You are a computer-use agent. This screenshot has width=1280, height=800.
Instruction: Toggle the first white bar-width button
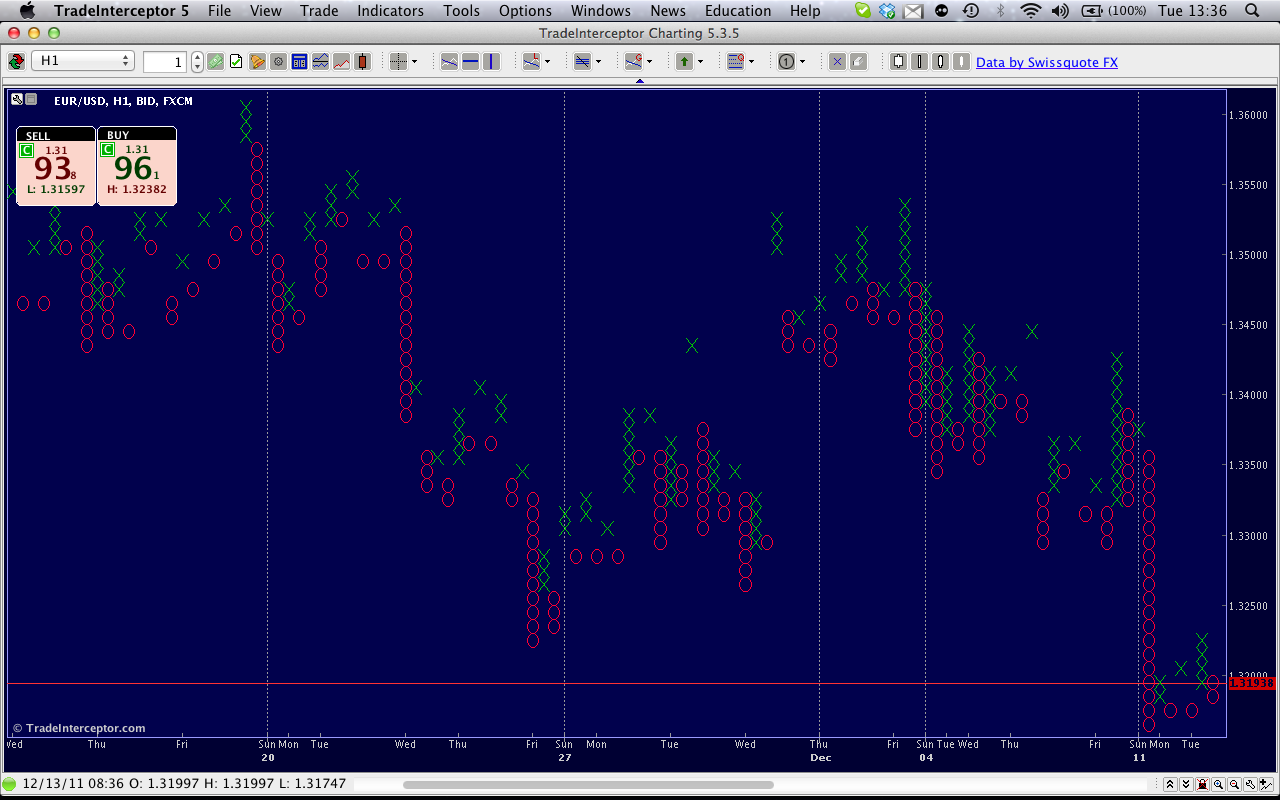click(898, 62)
